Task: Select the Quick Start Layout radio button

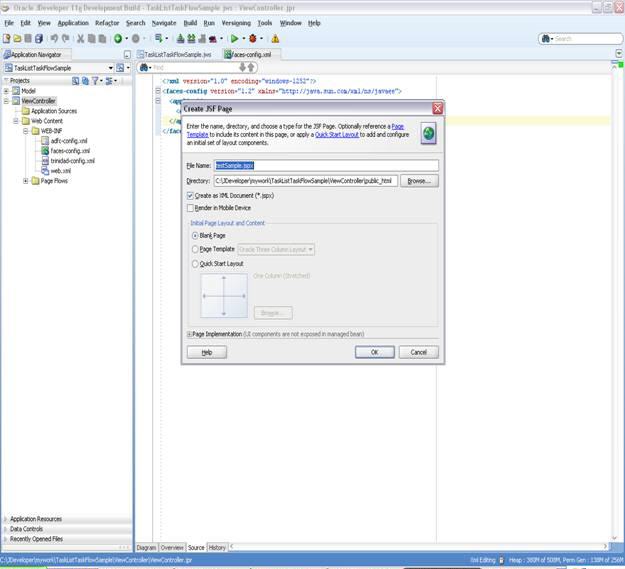Action: pos(195,264)
